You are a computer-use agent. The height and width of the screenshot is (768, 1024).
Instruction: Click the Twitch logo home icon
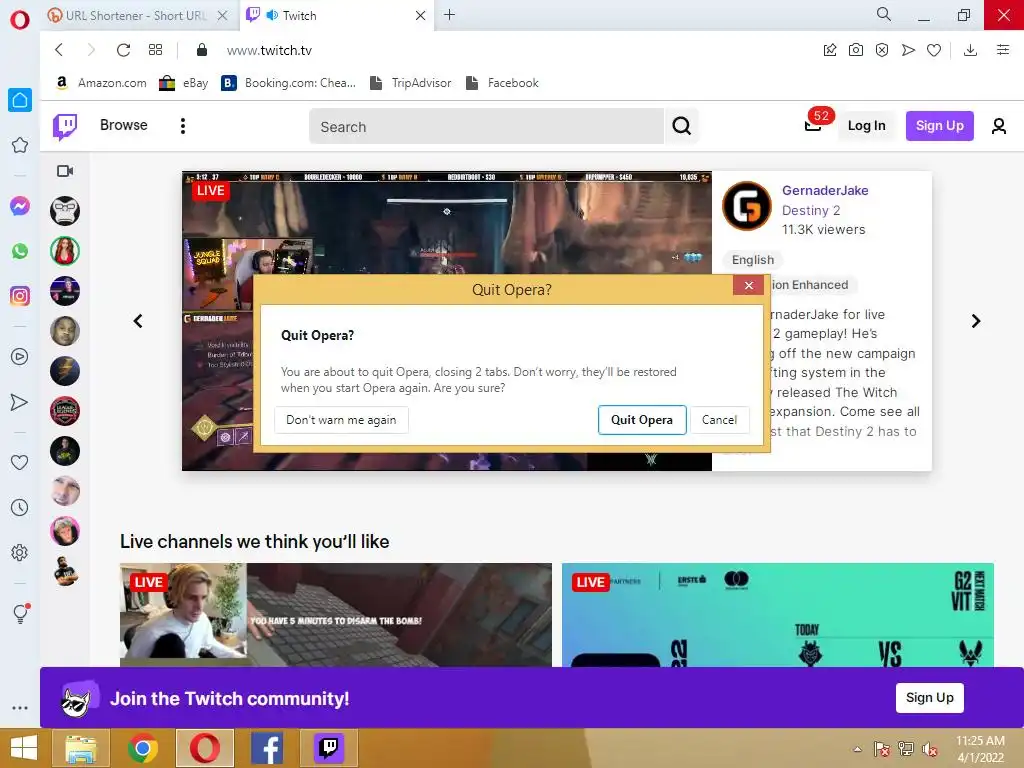point(65,126)
